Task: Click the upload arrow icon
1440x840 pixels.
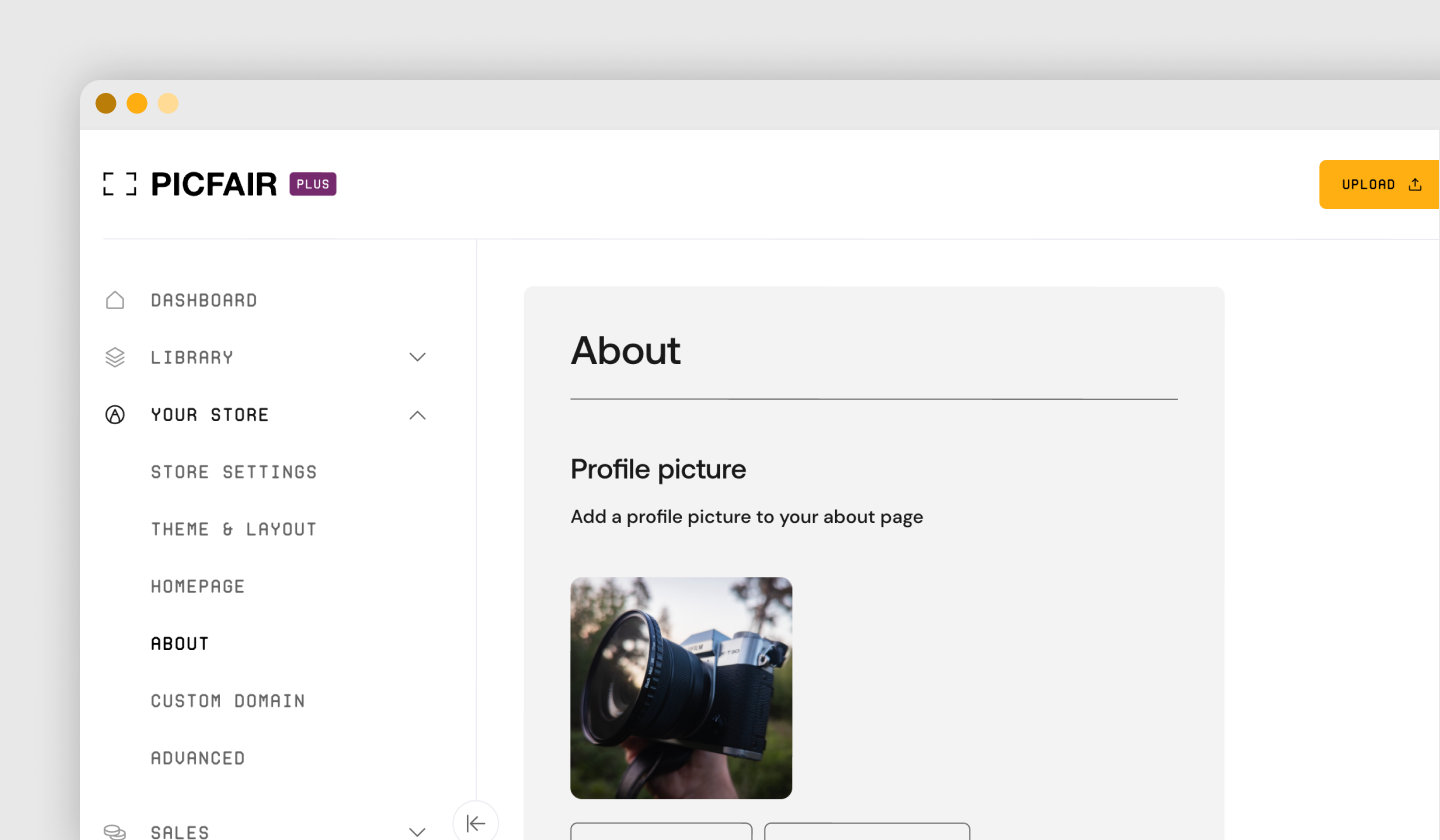Action: point(1415,185)
